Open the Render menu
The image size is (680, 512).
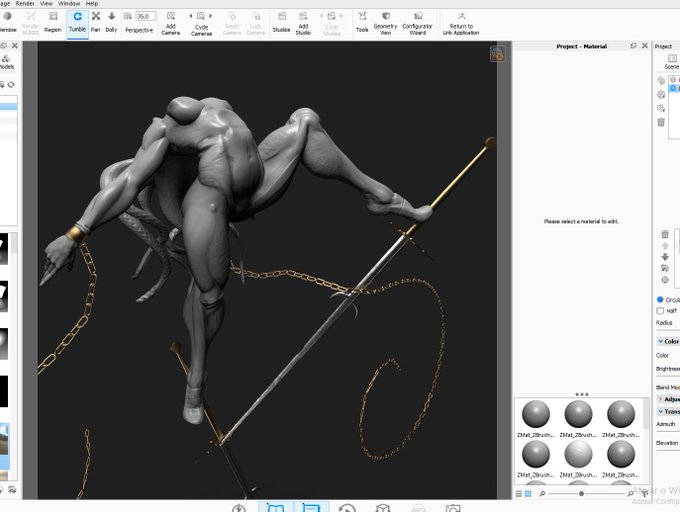pyautogui.click(x=25, y=3)
